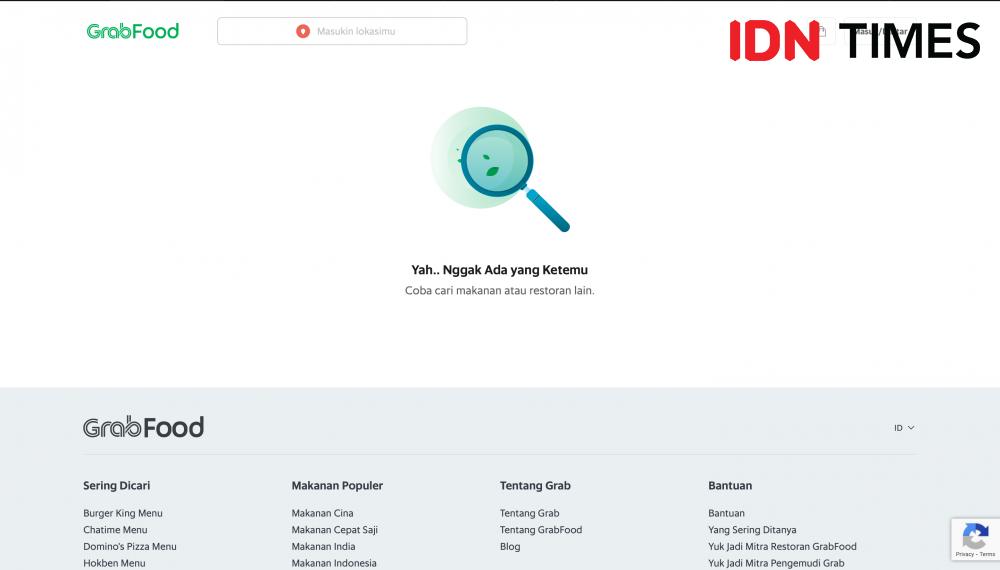Click the Makanan Populer heading

coord(337,485)
